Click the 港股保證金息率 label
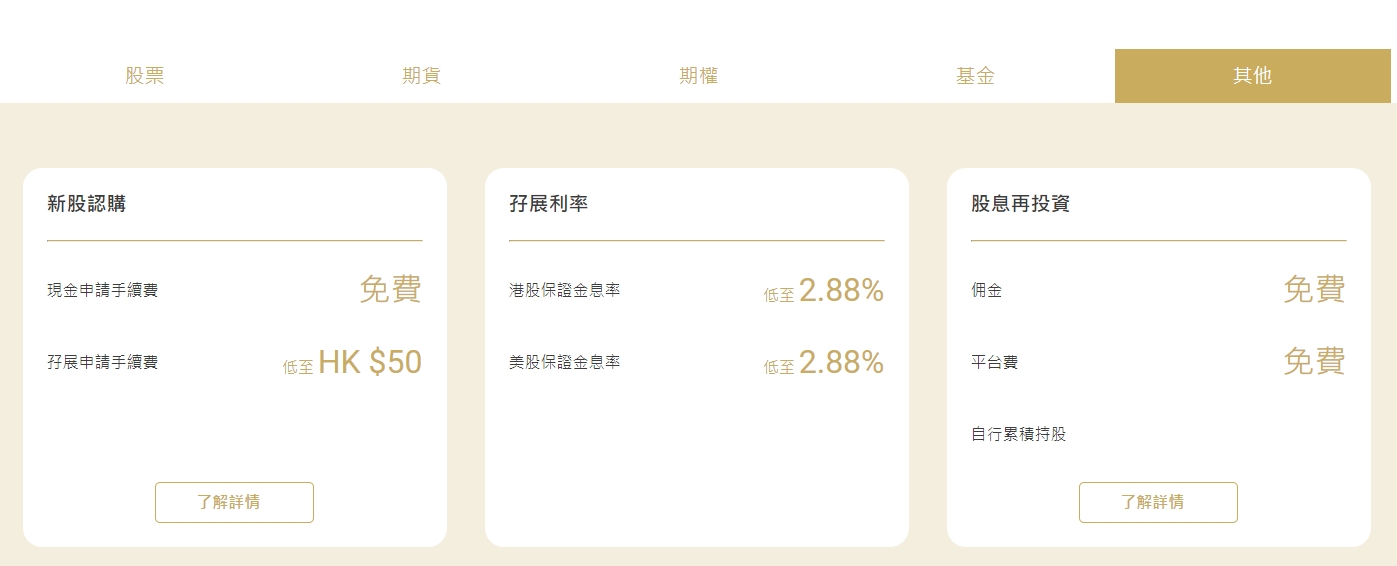This screenshot has height=566, width=1397. [x=564, y=291]
